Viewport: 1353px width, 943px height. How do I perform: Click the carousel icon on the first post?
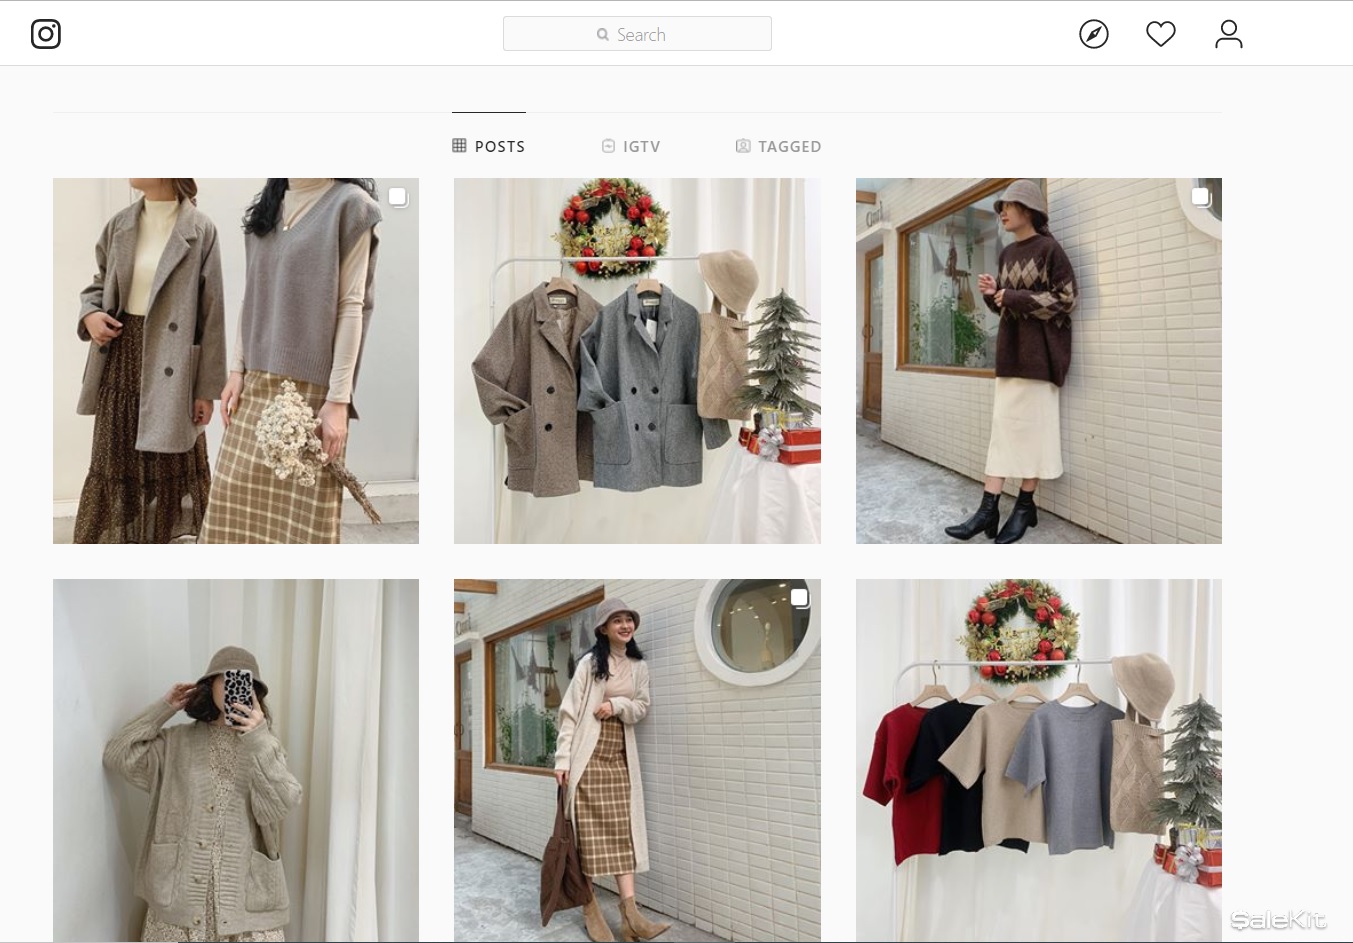coord(398,197)
